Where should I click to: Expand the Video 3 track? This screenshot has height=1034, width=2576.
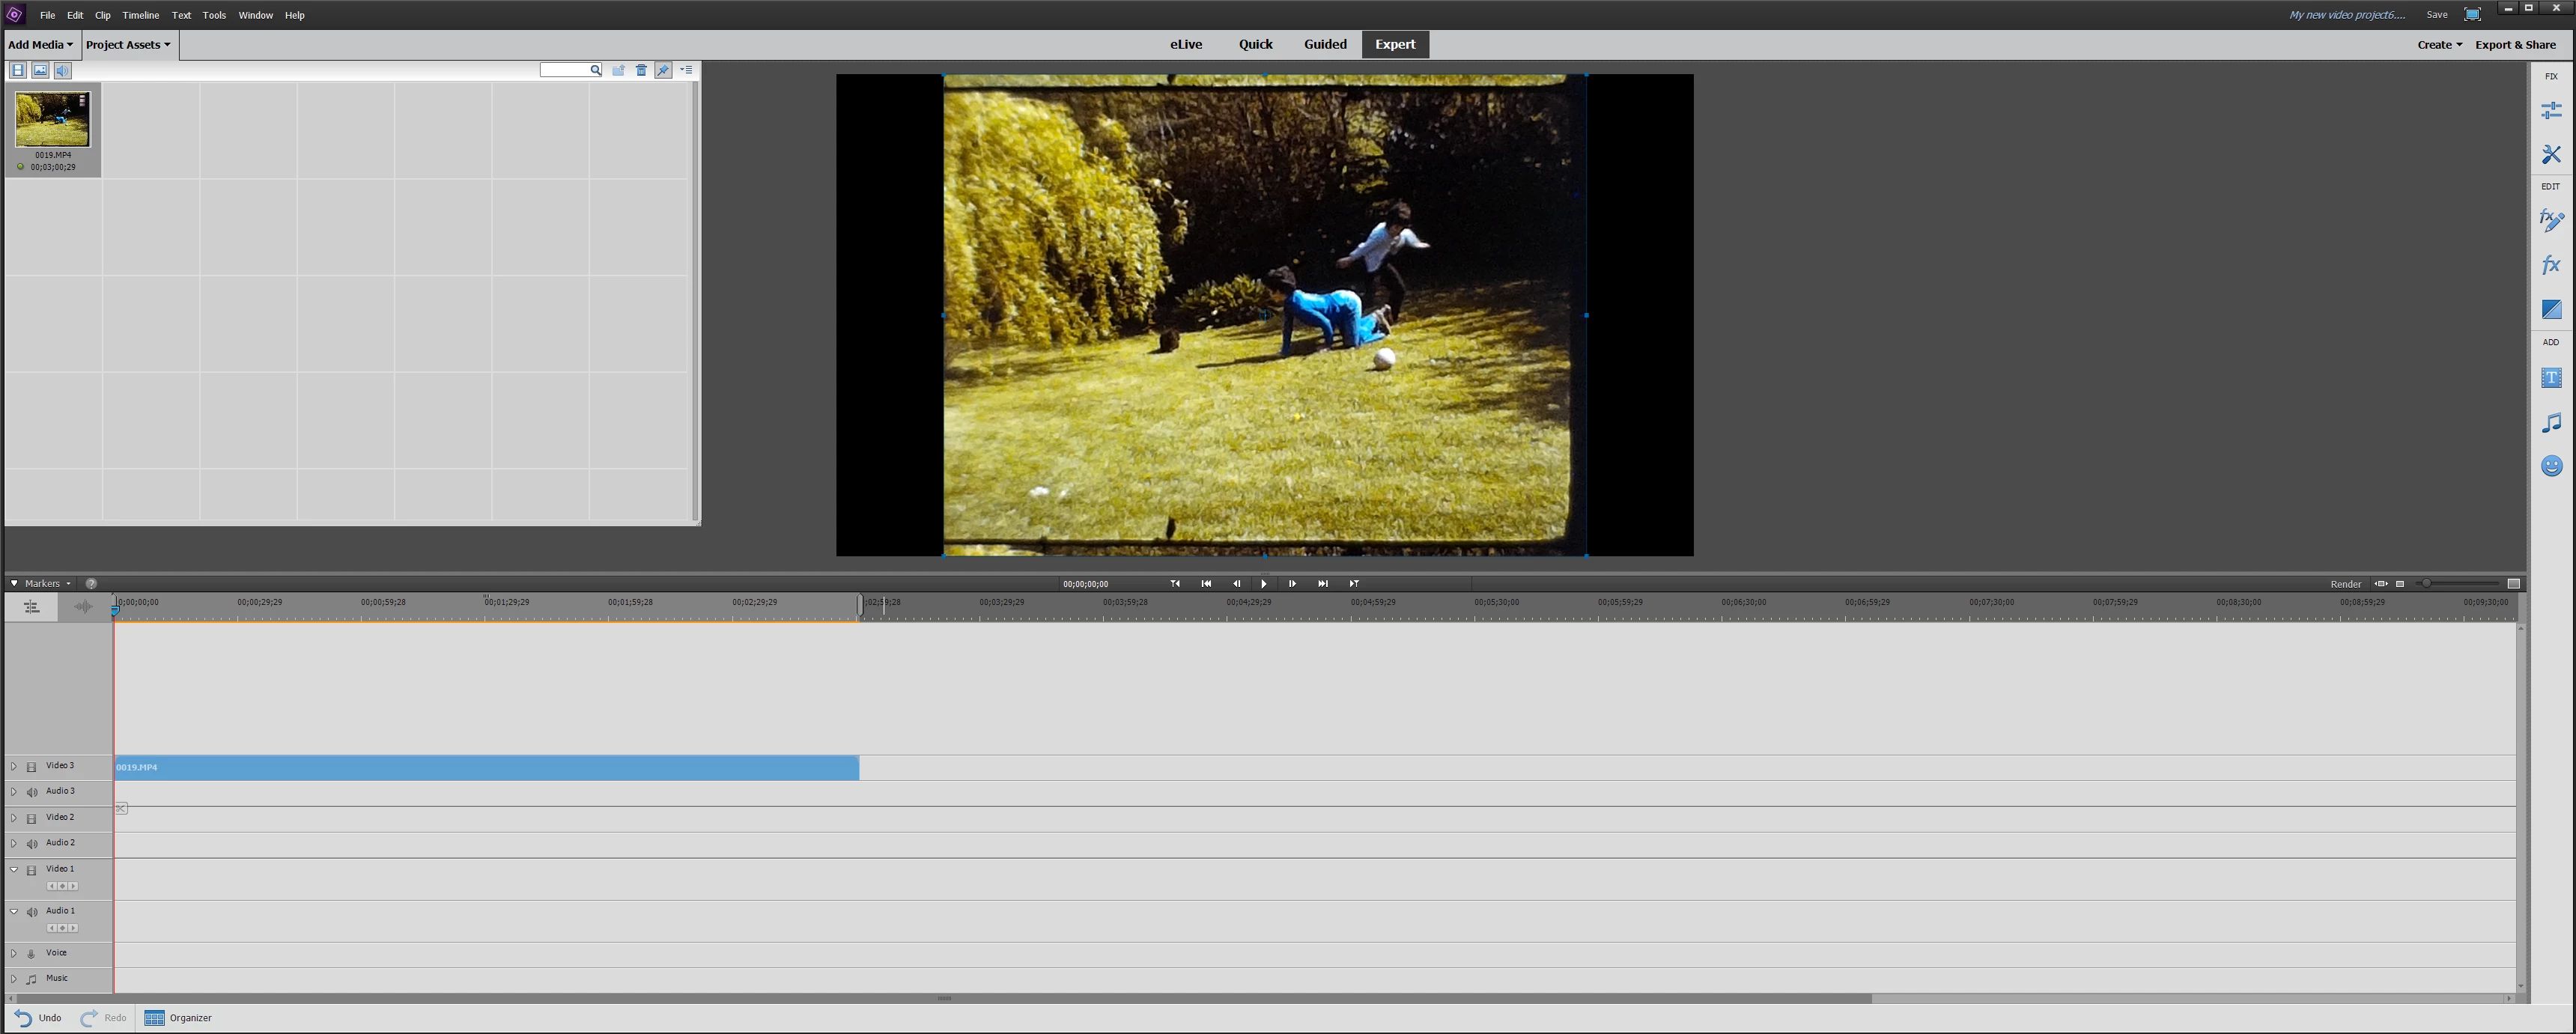(x=14, y=766)
